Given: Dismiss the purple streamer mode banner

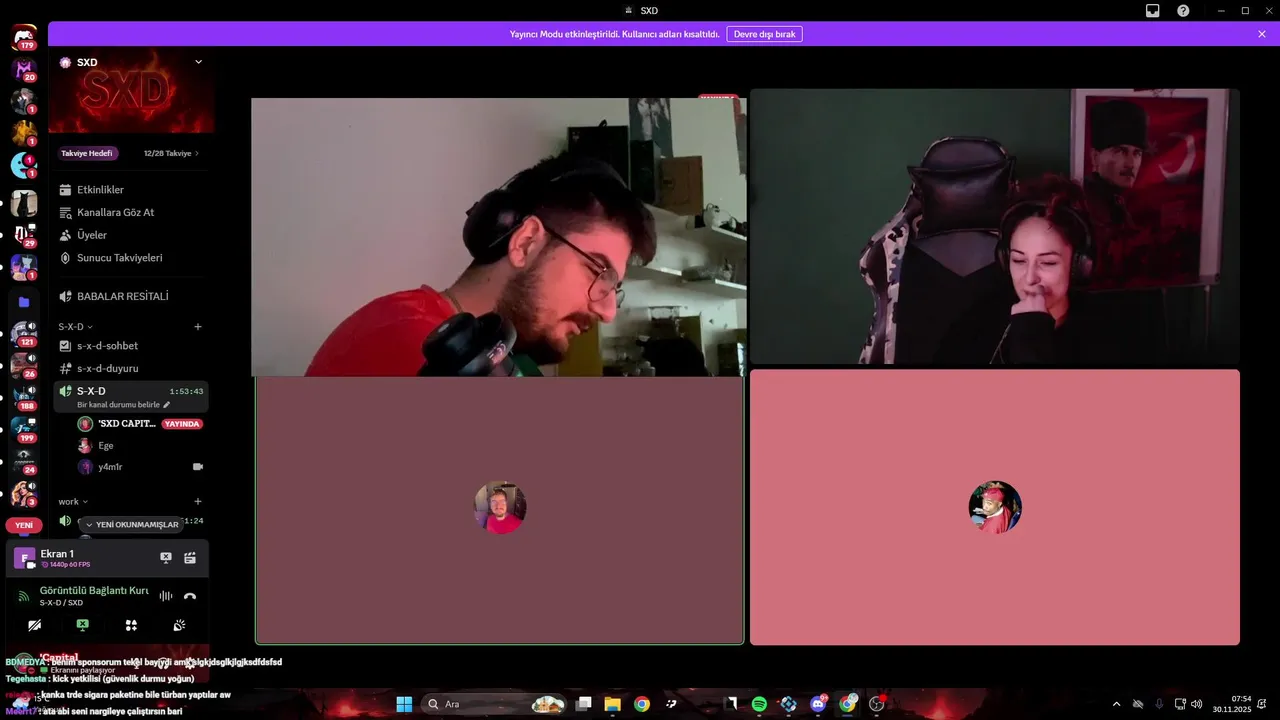Looking at the screenshot, I should pyautogui.click(x=1262, y=34).
